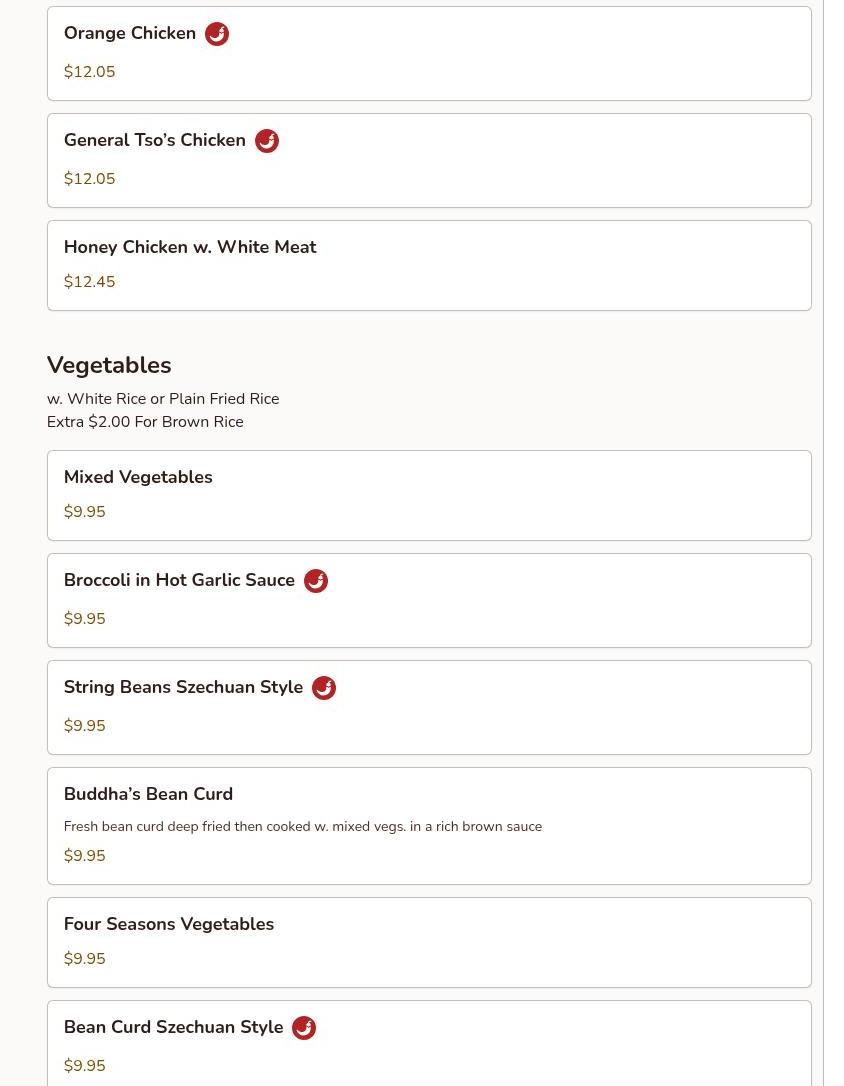Click the Buddha's Bean Curd description text

tap(303, 827)
